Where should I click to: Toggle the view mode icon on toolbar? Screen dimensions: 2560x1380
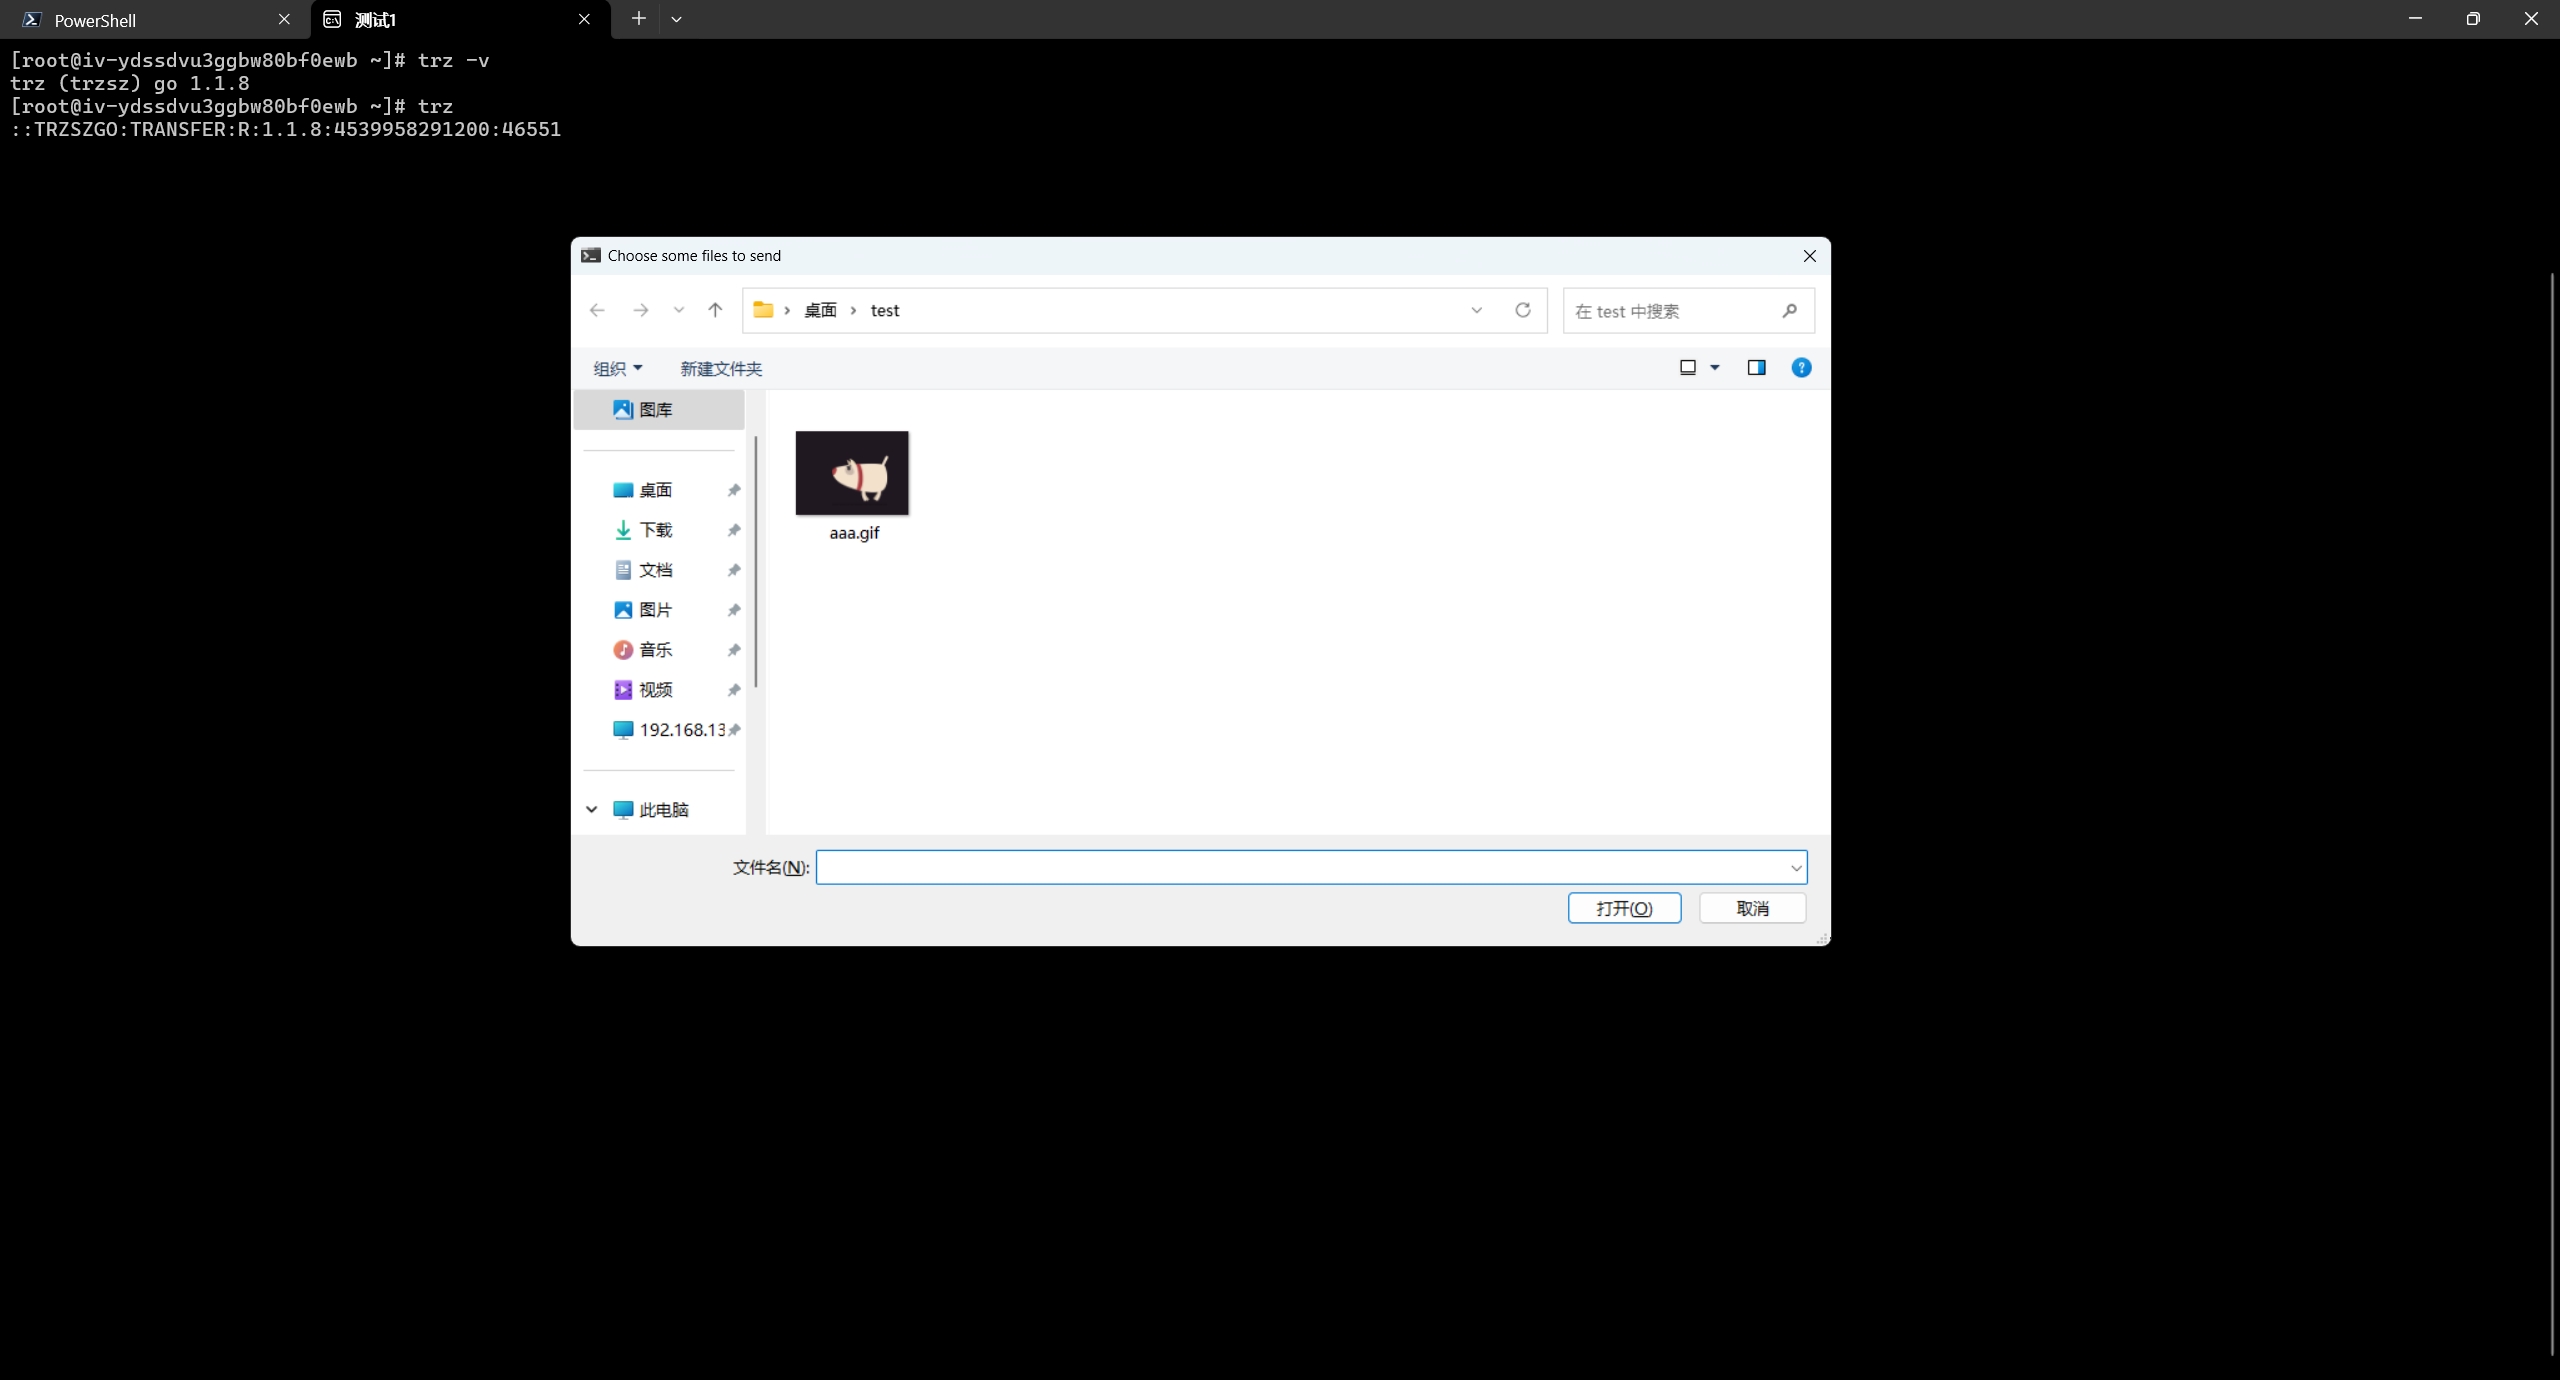(x=1687, y=368)
